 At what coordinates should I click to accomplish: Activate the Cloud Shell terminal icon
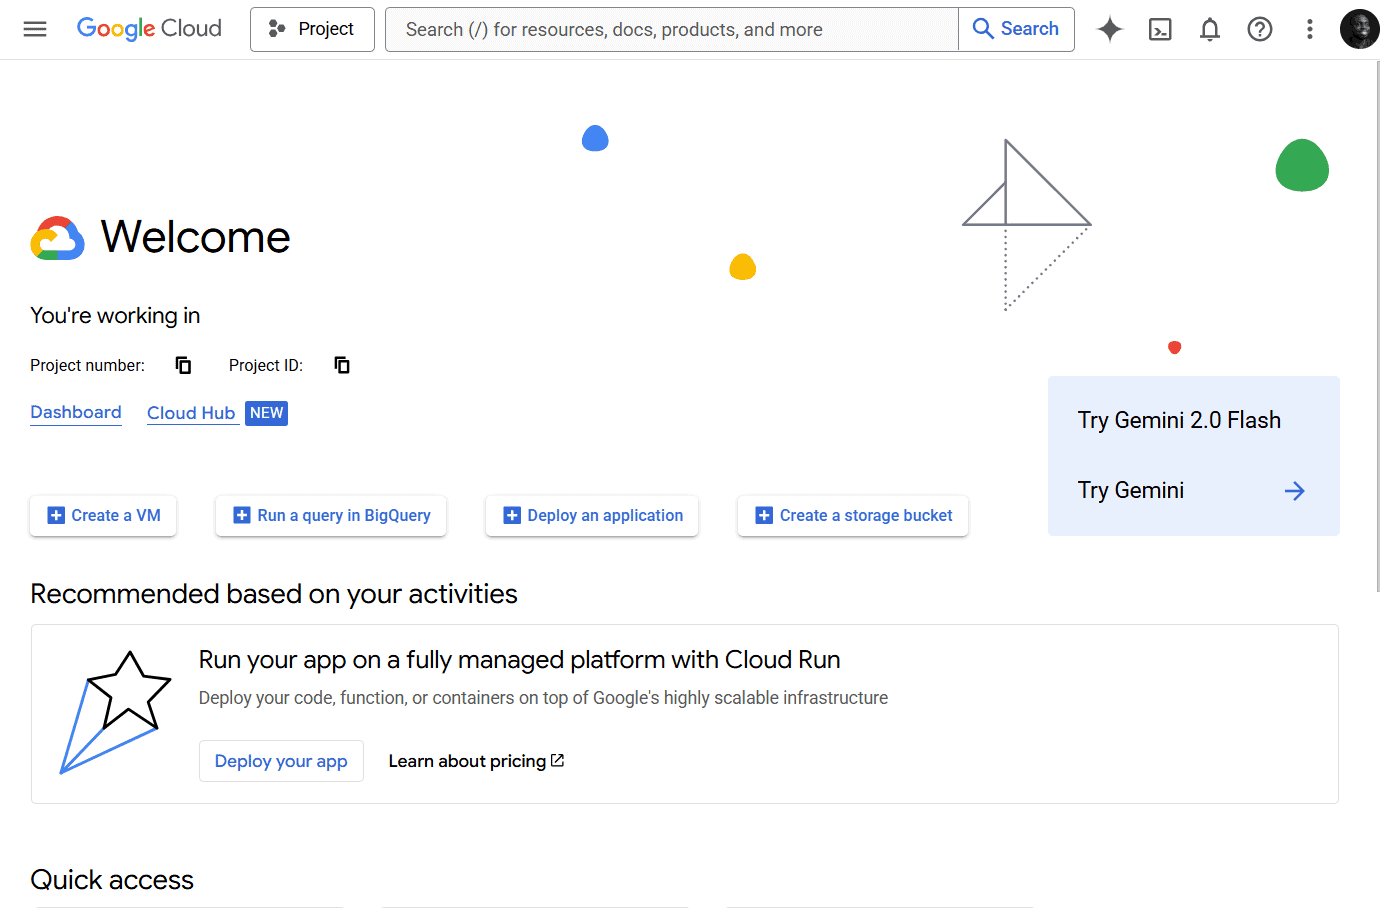point(1160,29)
